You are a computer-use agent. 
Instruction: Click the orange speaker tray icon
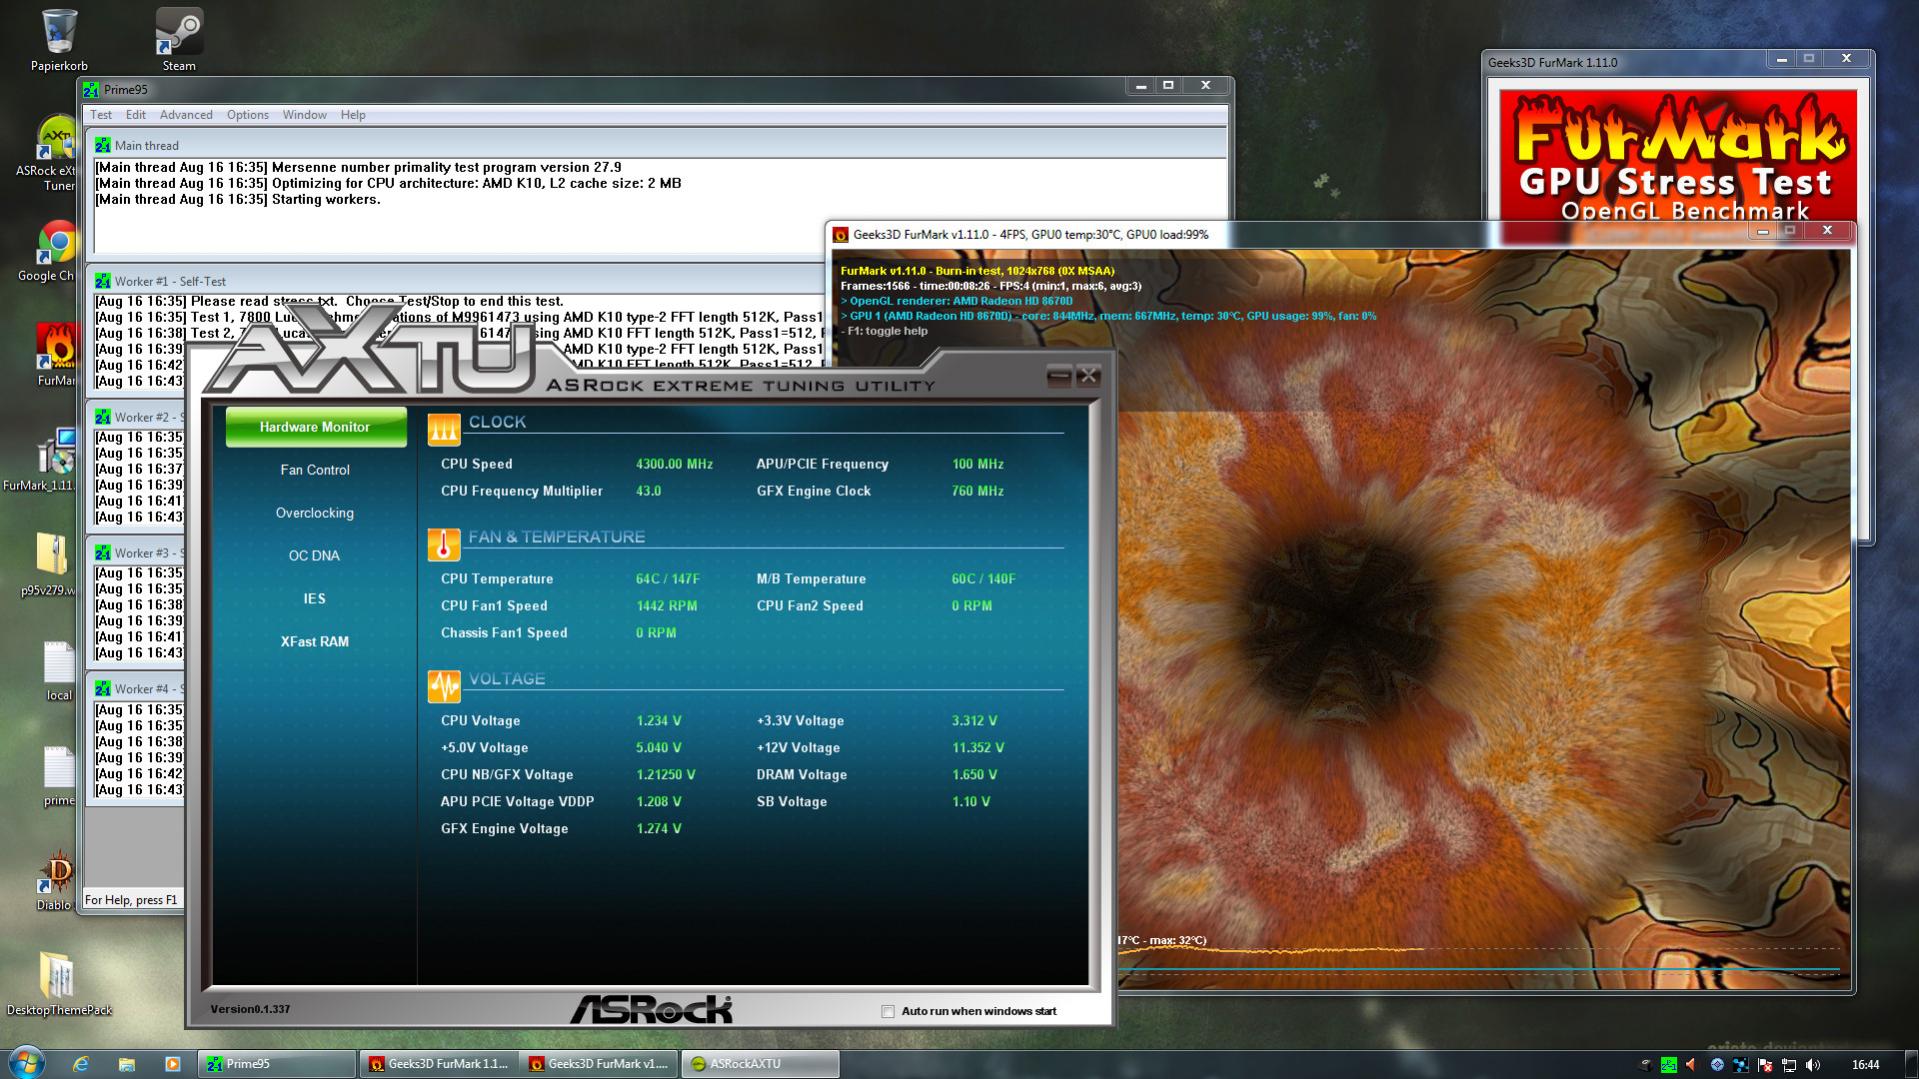(x=1692, y=1065)
